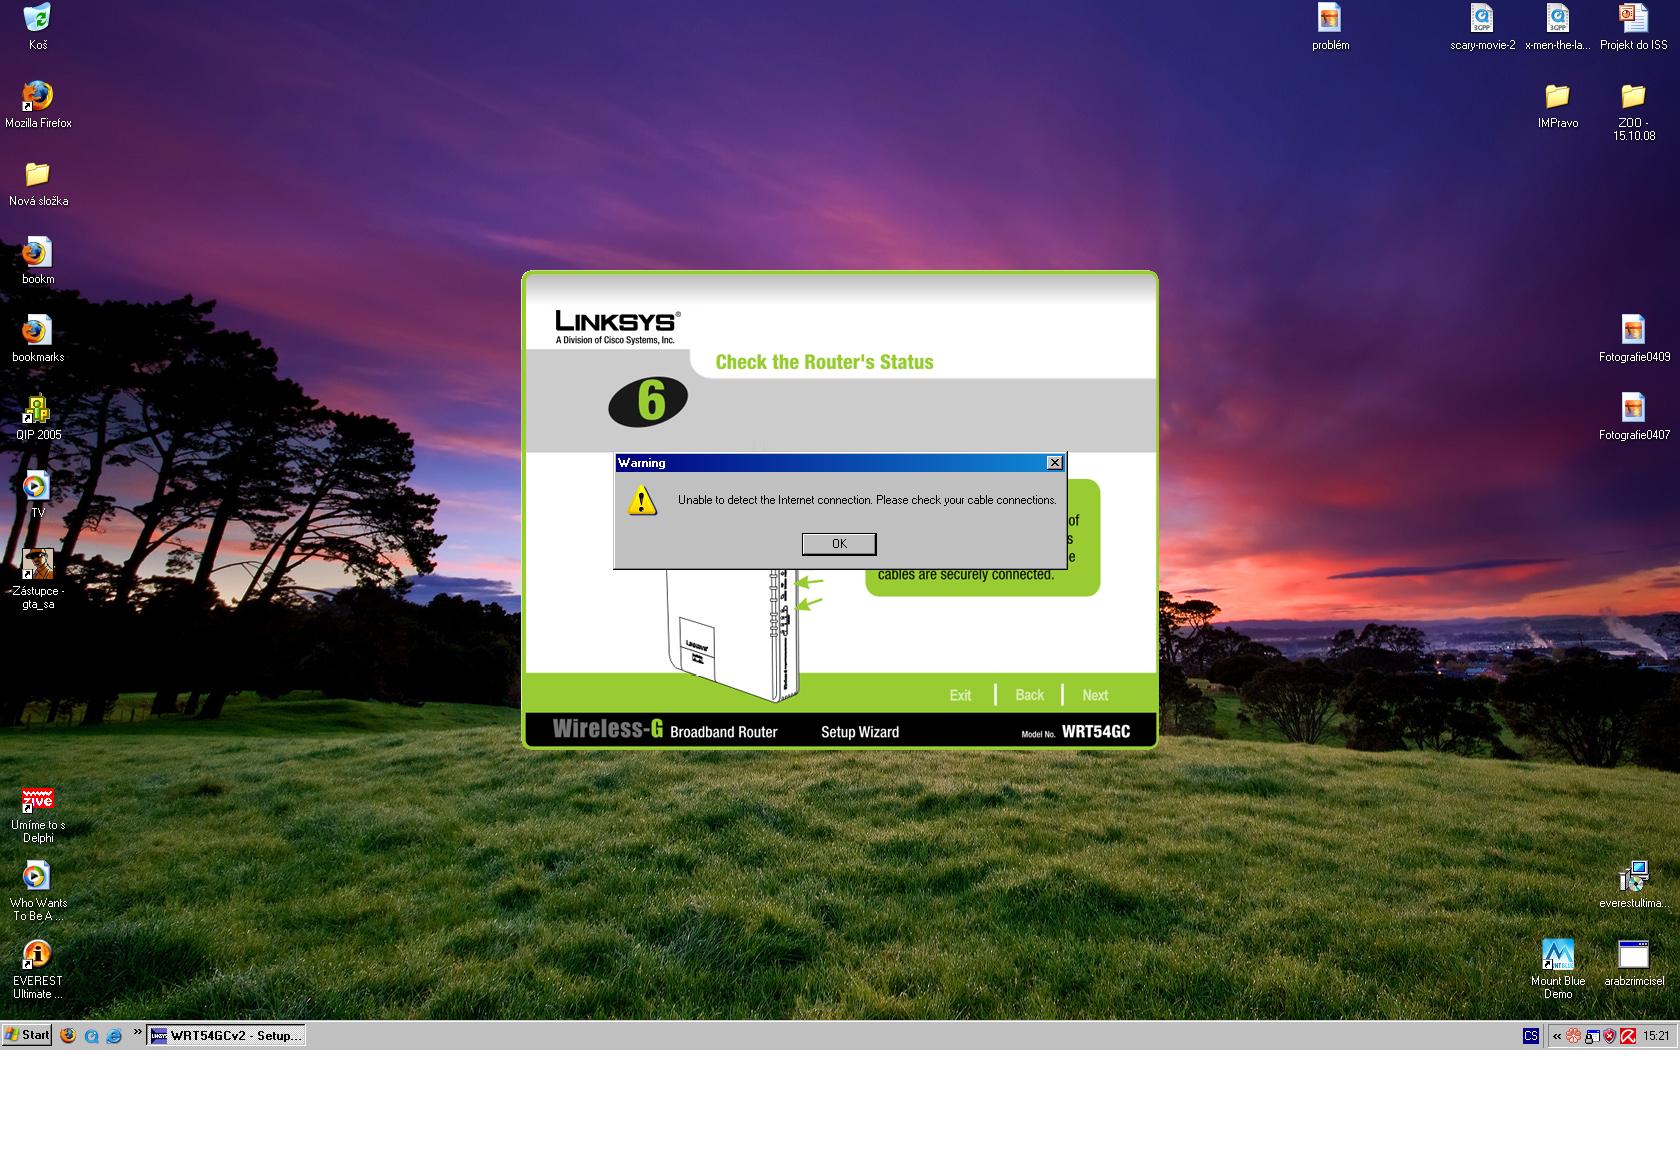Image resolution: width=1680 pixels, height=1152 pixels.
Task: Select the Fotografie0409 image icon
Action: 1634,339
